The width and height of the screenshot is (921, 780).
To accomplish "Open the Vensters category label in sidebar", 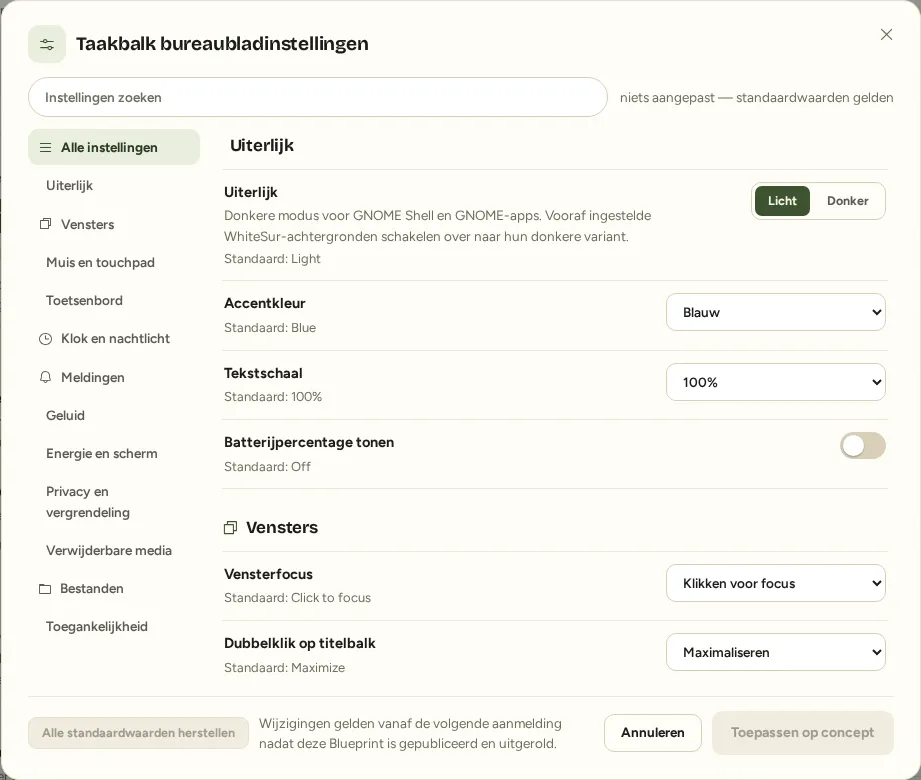I will pos(88,224).
